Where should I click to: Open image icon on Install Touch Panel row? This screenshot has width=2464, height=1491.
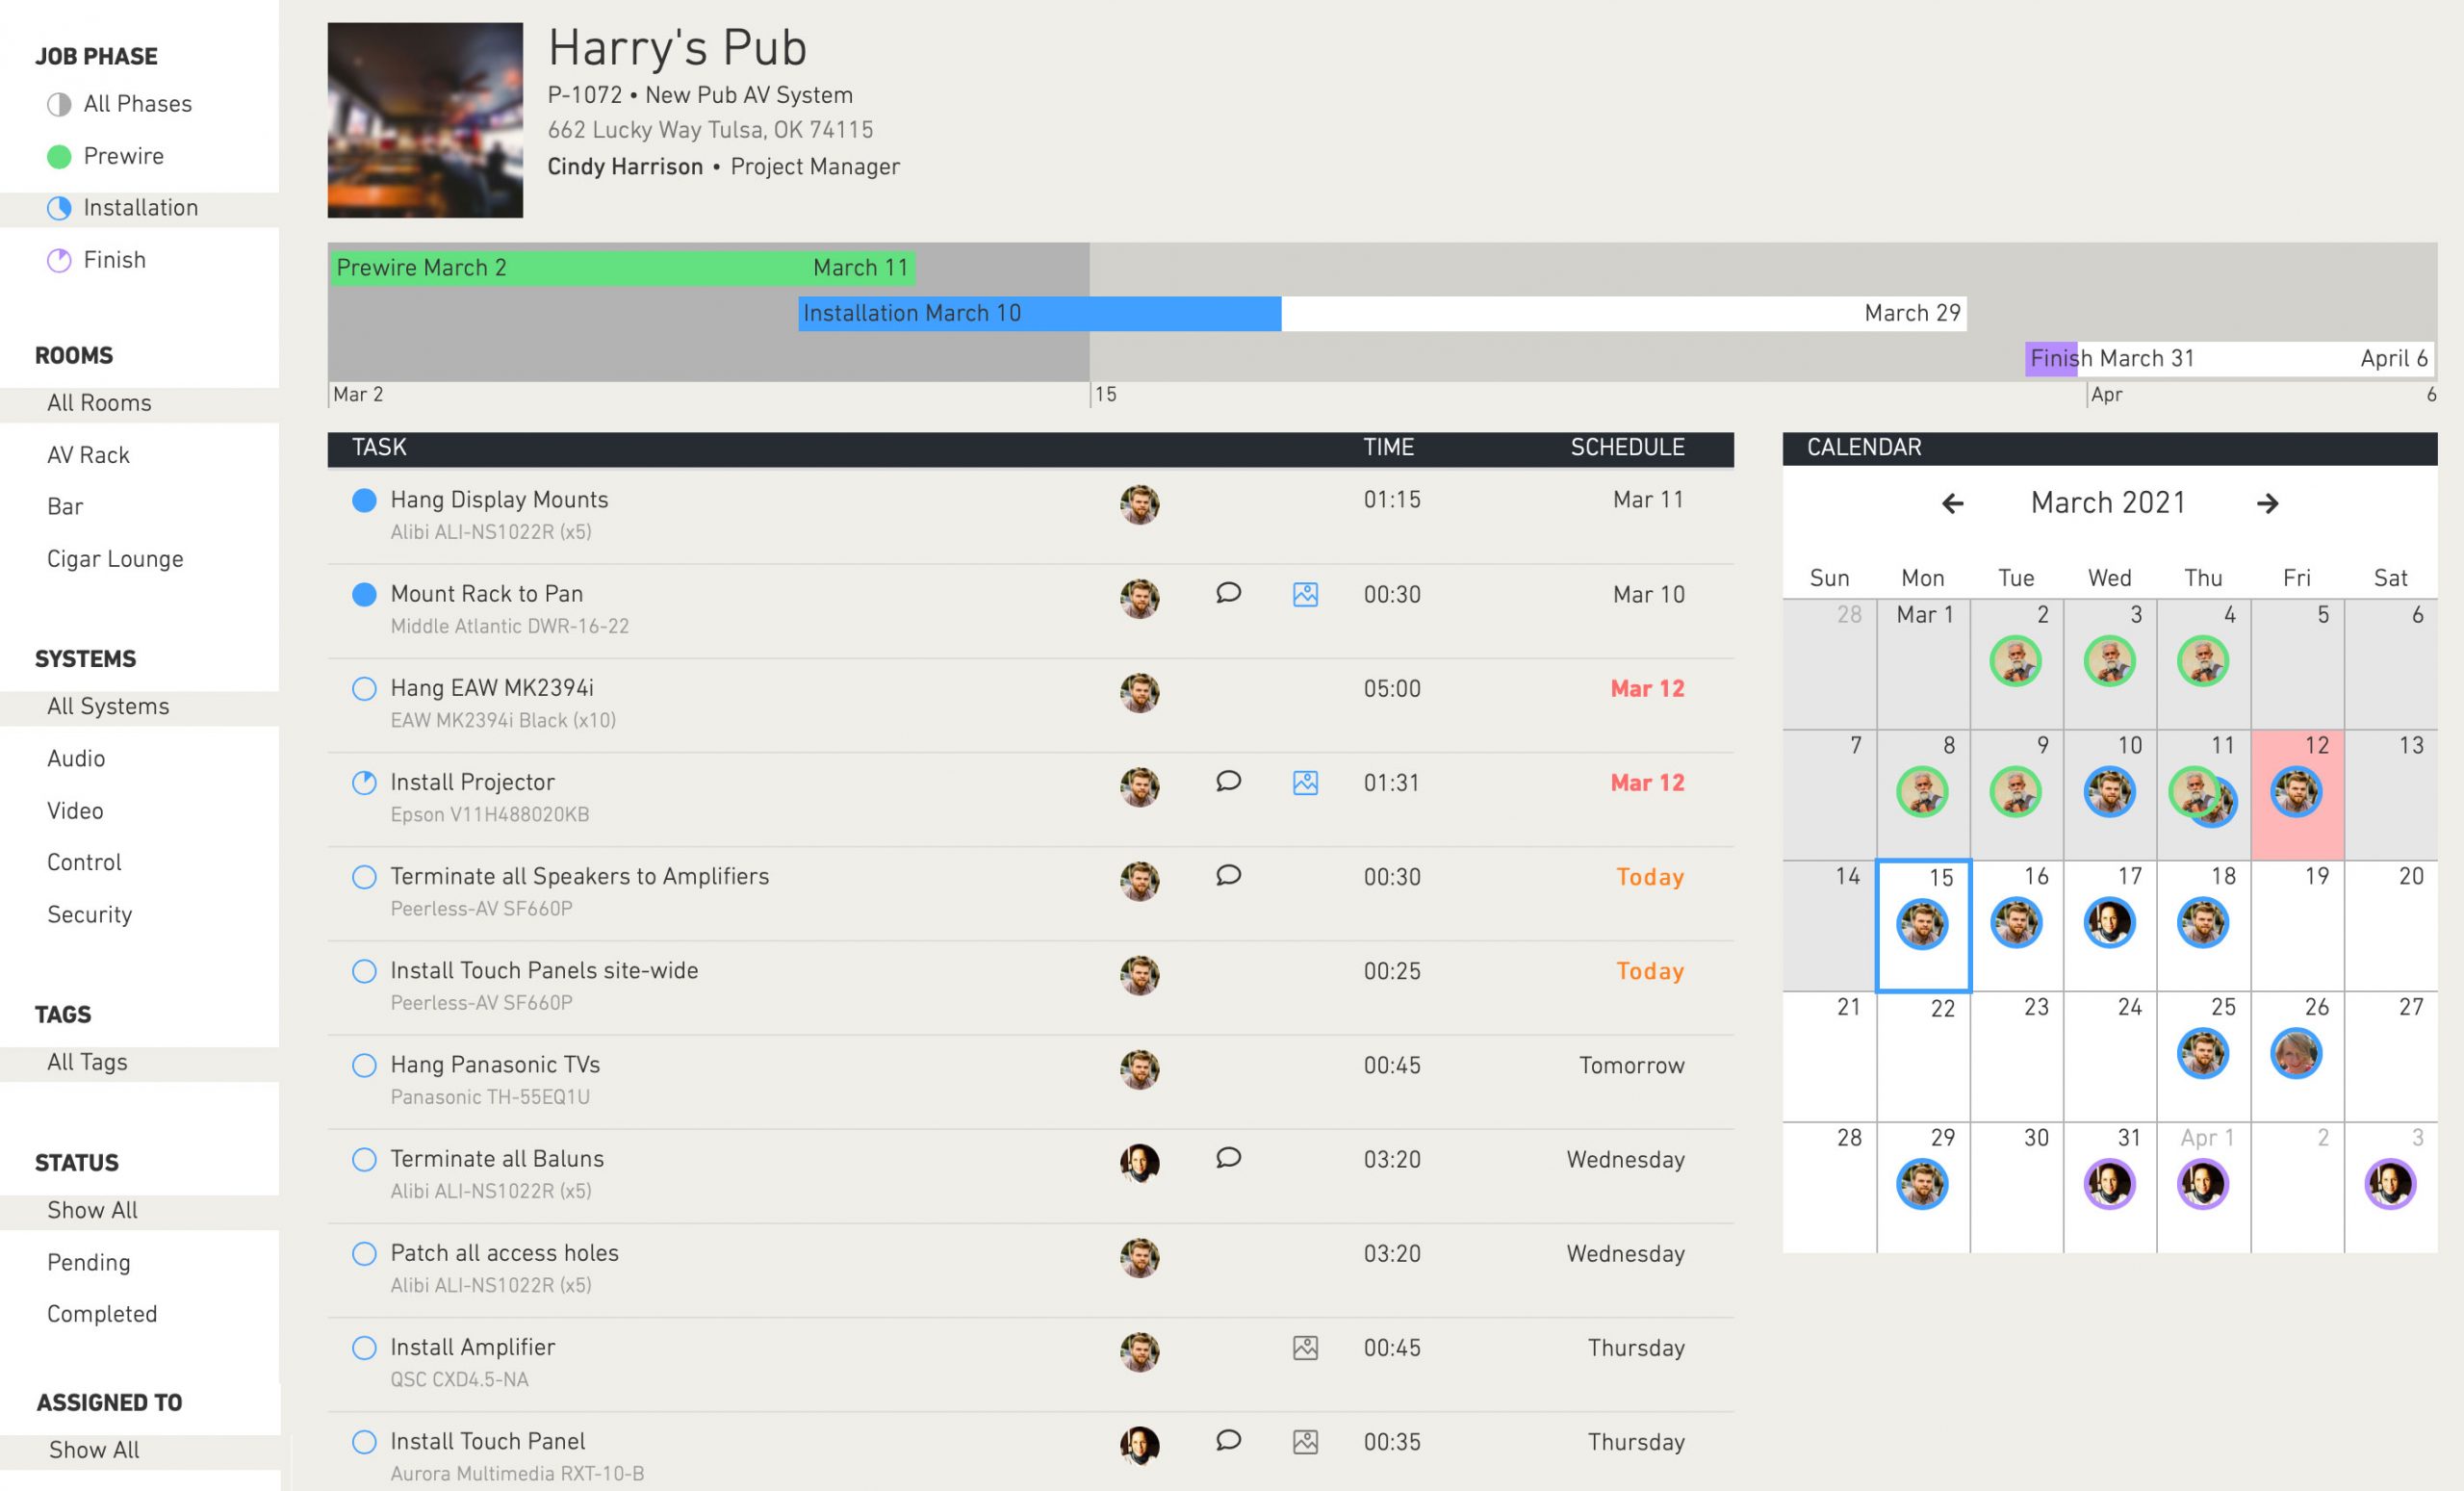pyautogui.click(x=1305, y=1442)
